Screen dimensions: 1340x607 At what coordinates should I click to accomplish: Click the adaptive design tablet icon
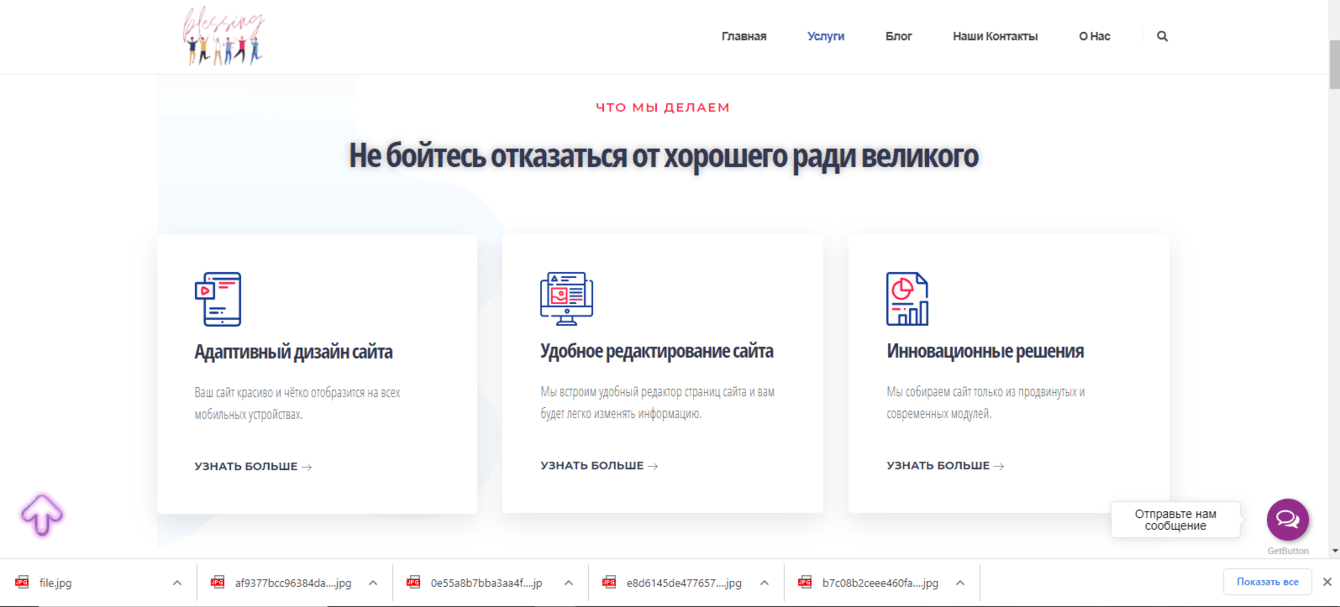click(x=218, y=299)
